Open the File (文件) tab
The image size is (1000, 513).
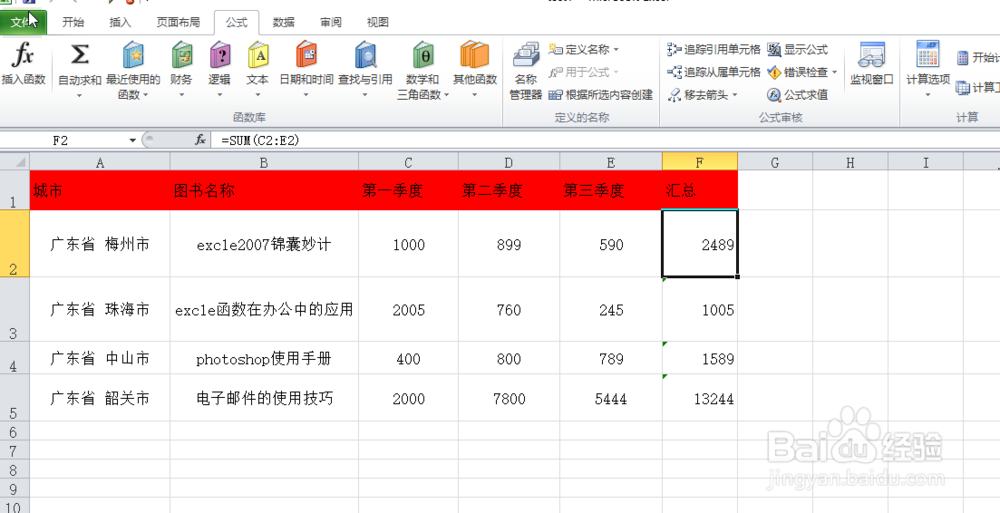[23, 22]
